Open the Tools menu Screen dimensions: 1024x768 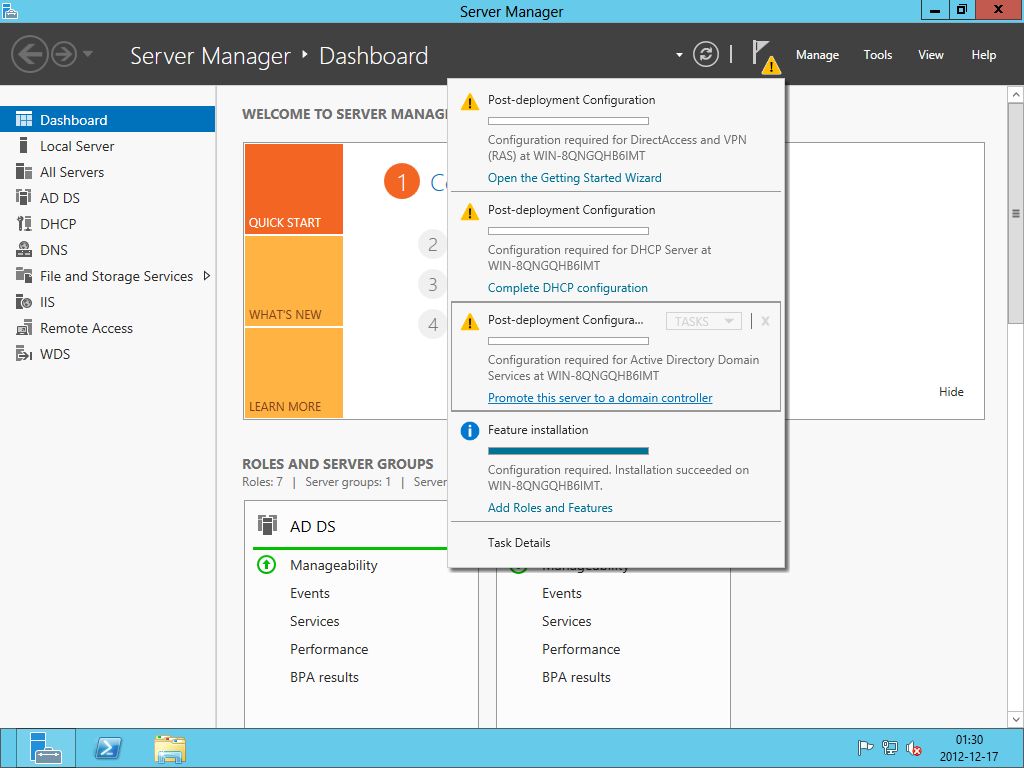tap(877, 55)
